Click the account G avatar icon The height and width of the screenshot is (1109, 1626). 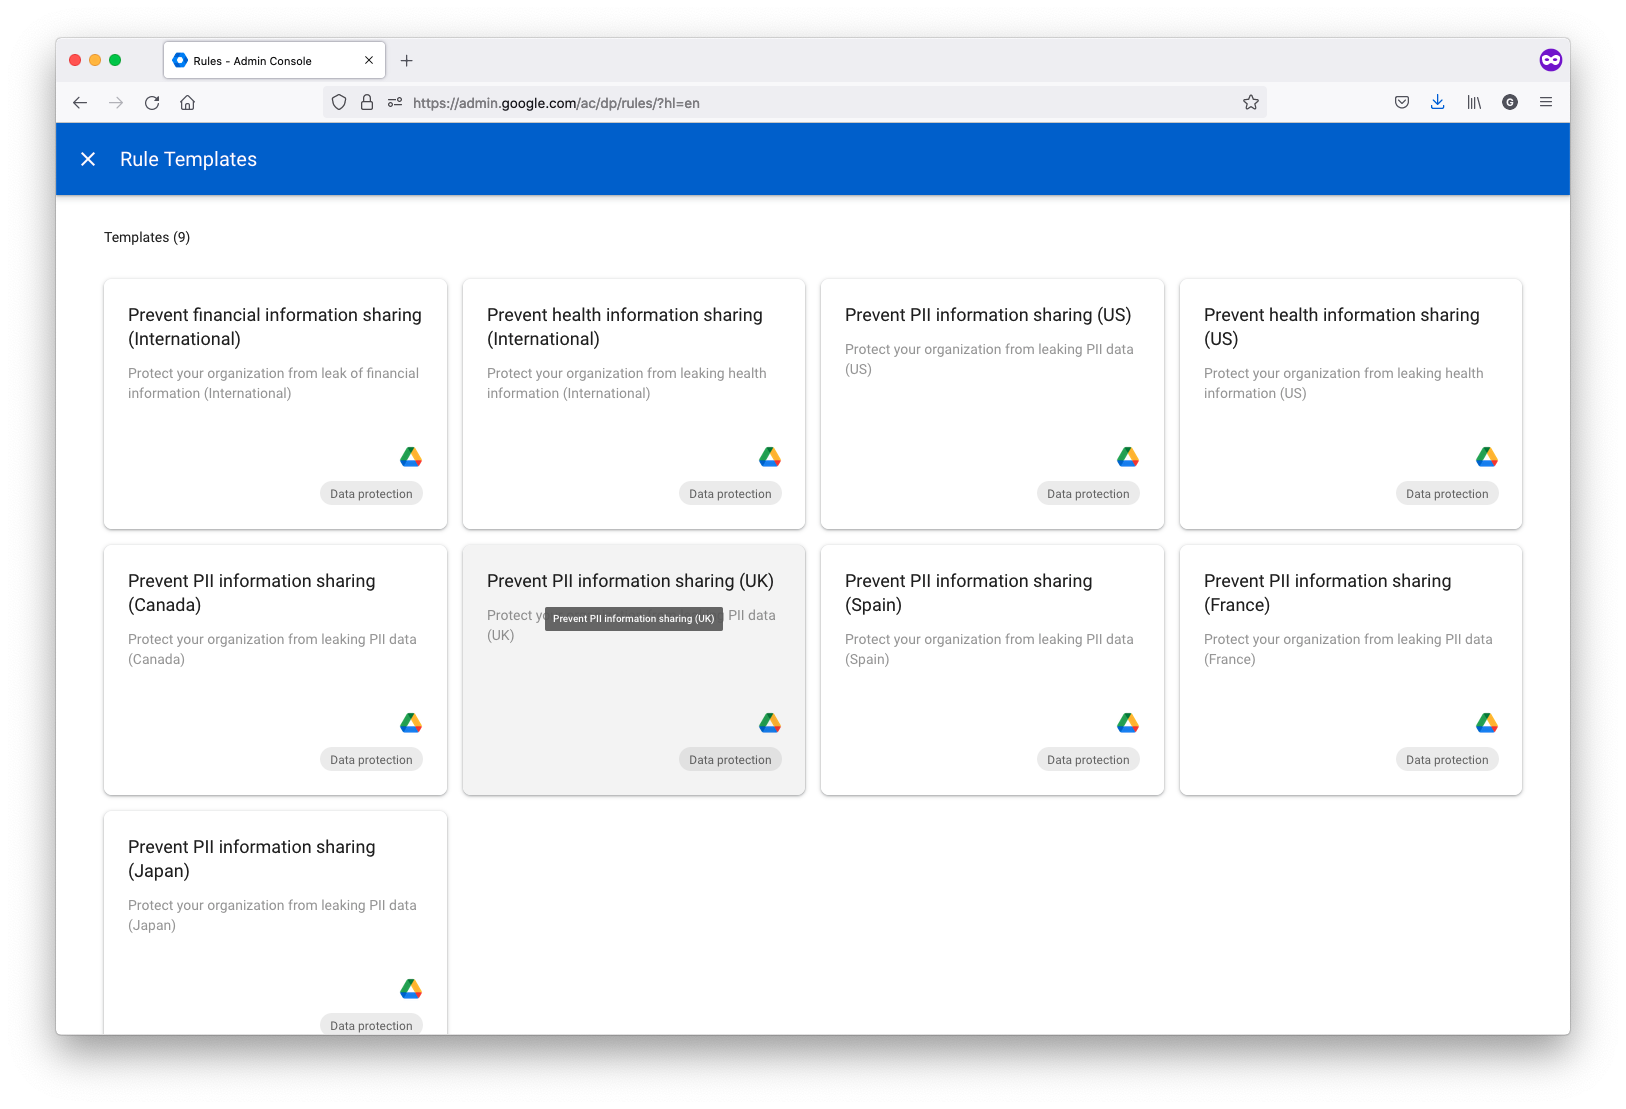coord(1510,102)
